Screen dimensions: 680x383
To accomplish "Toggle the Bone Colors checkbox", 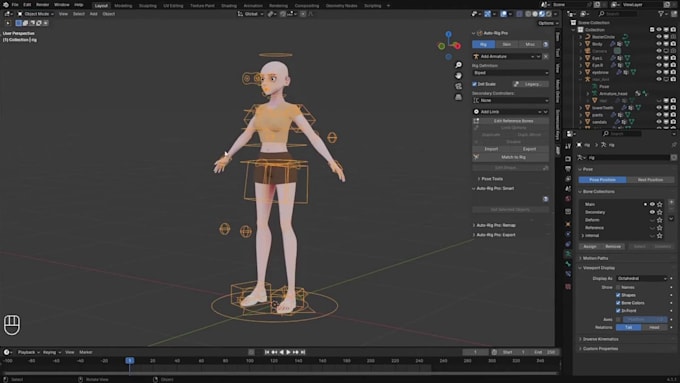I will click(x=618, y=303).
